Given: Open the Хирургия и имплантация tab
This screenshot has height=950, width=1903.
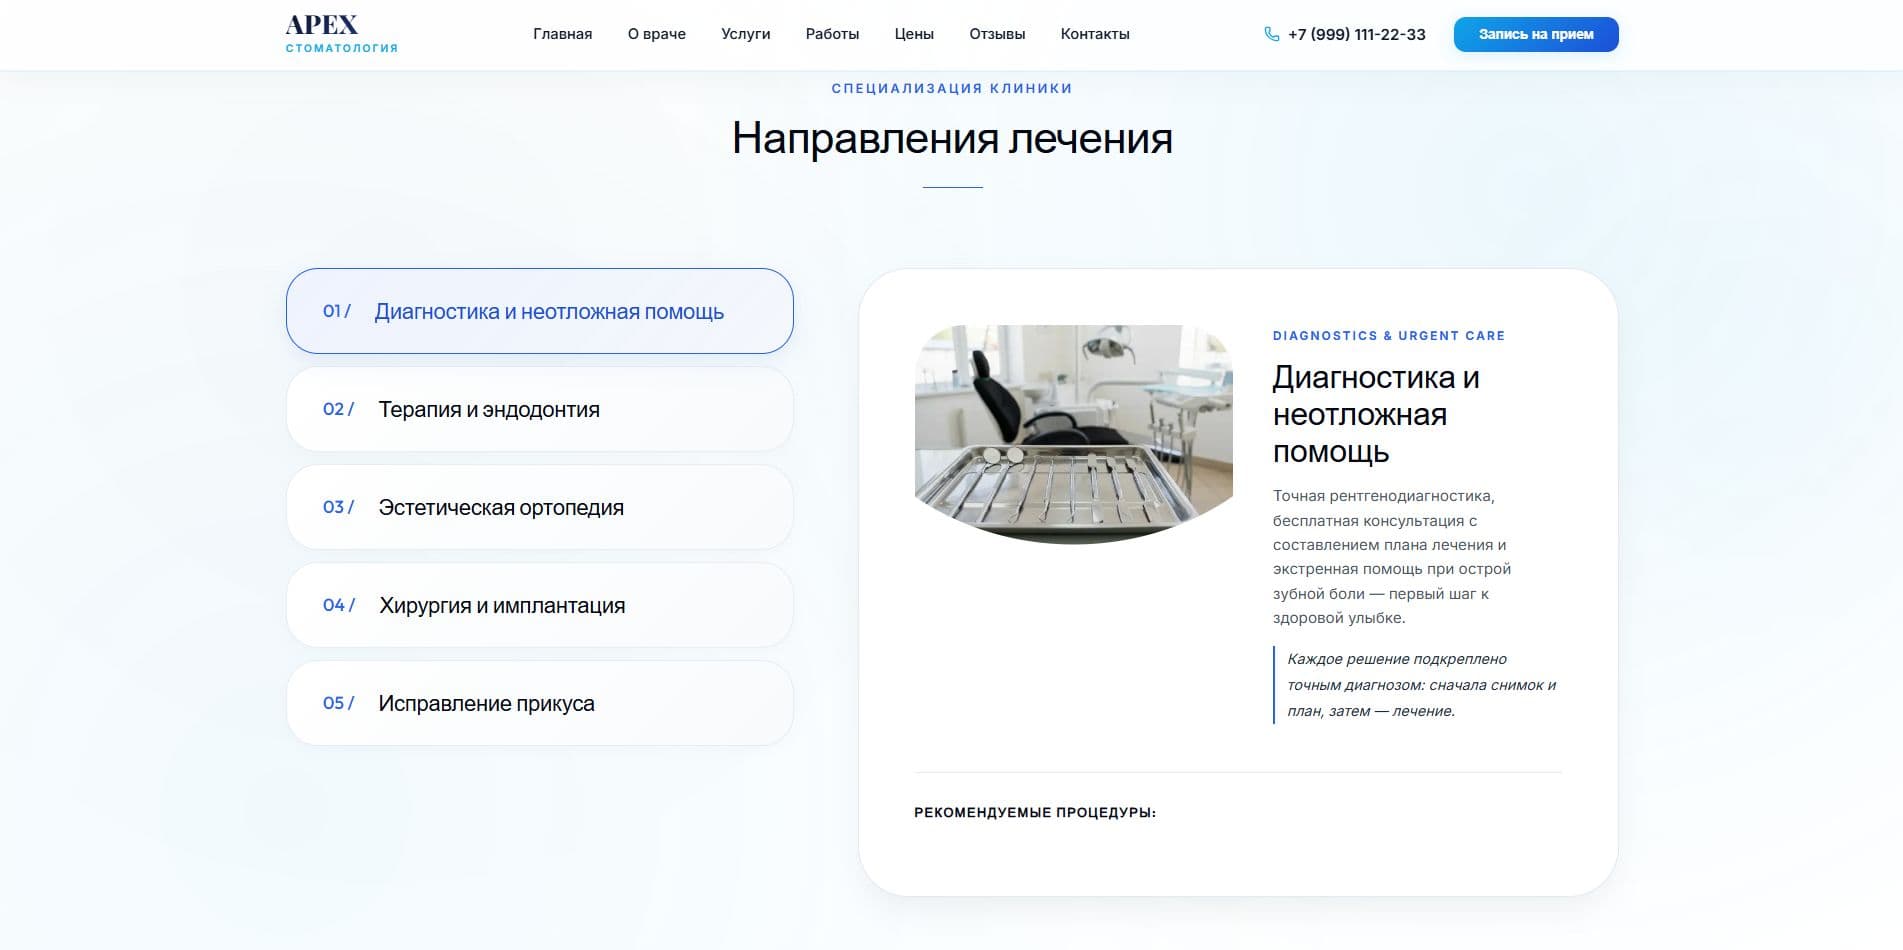Looking at the screenshot, I should pyautogui.click(x=540, y=605).
